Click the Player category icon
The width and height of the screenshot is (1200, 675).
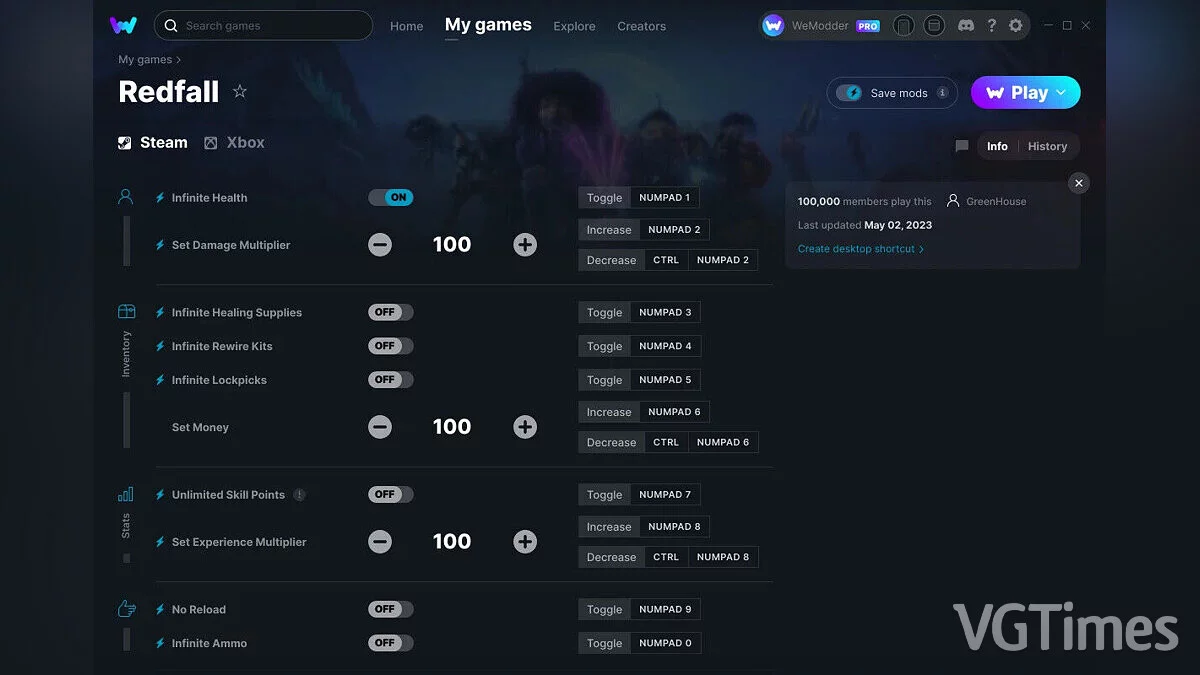126,197
